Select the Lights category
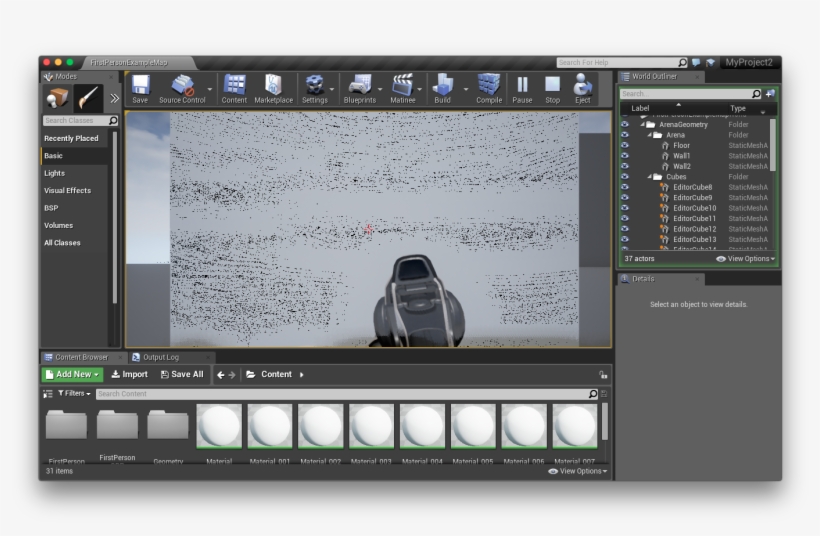Viewport: 820px width, 536px height. click(x=54, y=173)
